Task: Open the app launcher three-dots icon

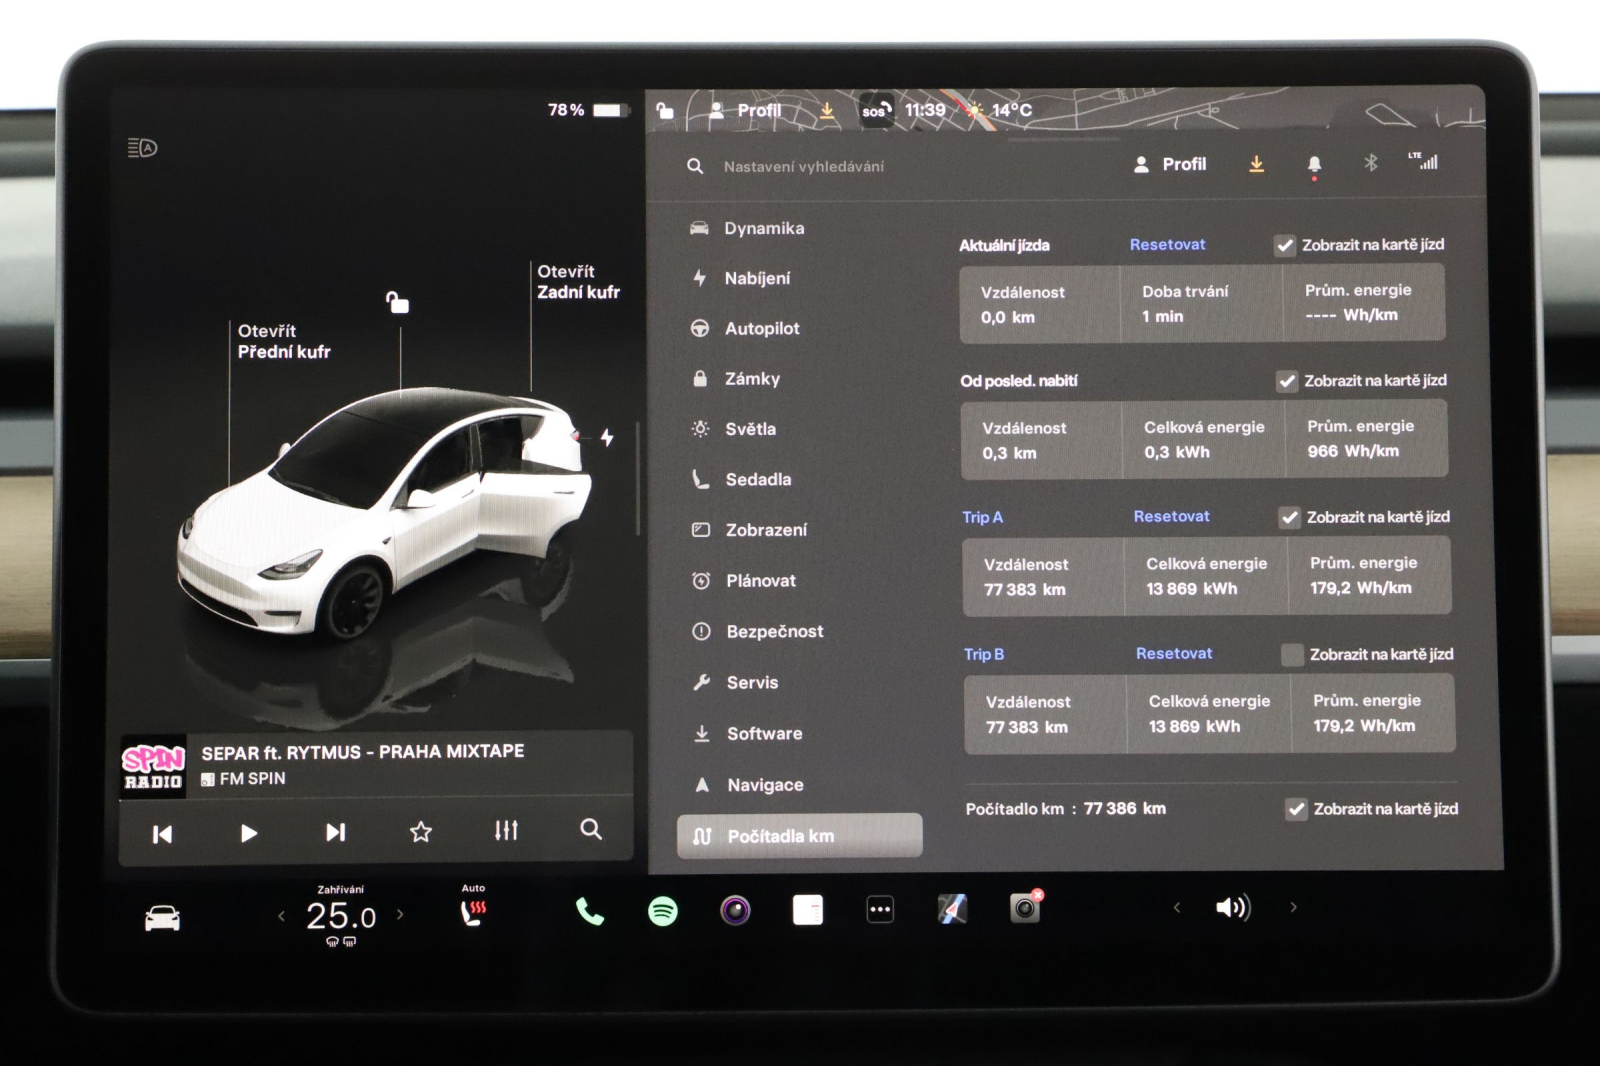Action: (879, 908)
